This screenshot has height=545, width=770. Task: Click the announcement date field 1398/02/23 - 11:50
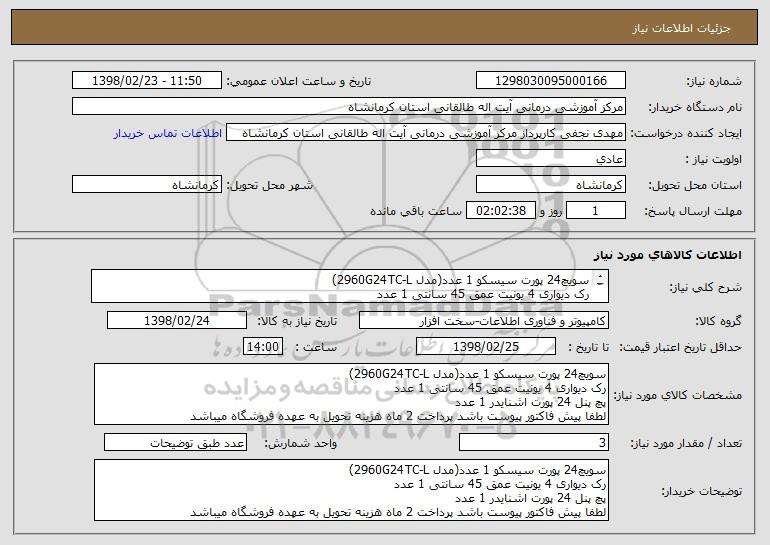pyautogui.click(x=147, y=81)
